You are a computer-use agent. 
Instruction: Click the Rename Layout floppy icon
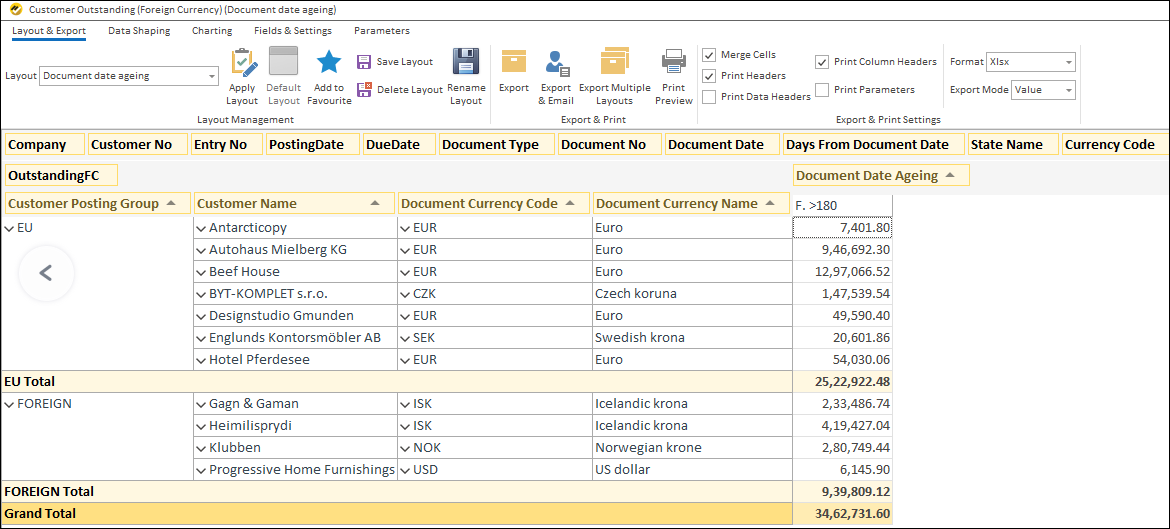point(466,63)
